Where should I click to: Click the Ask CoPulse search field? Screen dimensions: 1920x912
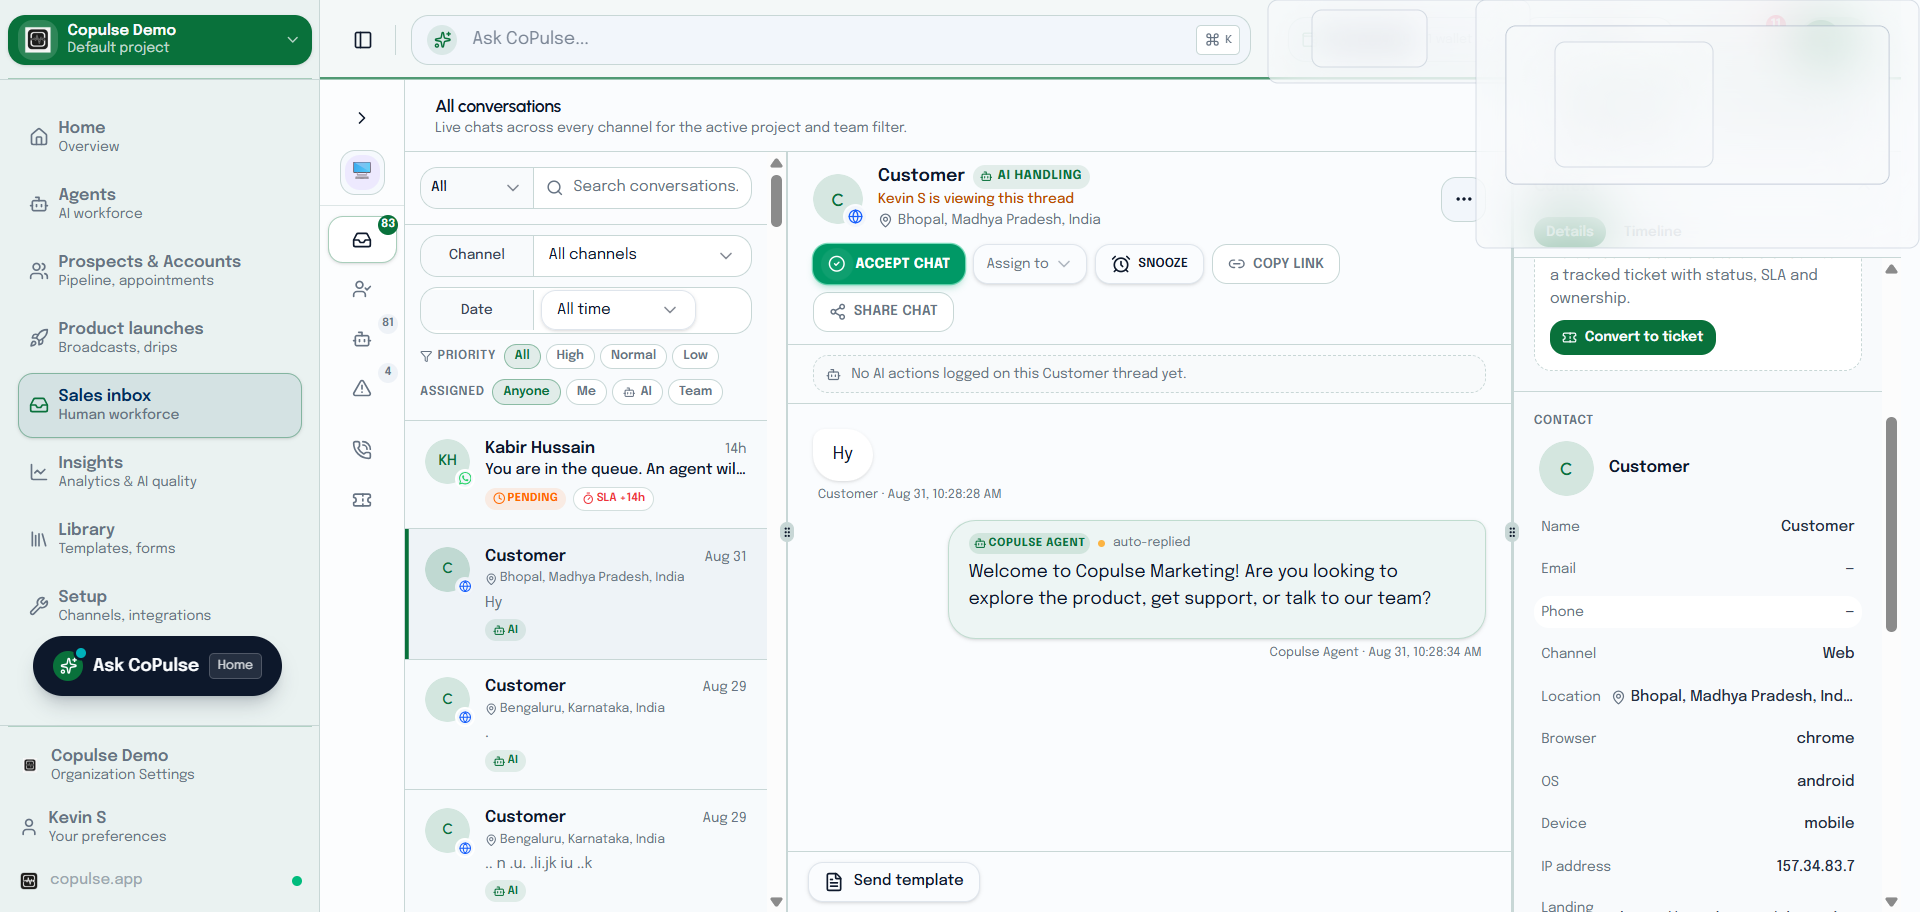coord(830,40)
